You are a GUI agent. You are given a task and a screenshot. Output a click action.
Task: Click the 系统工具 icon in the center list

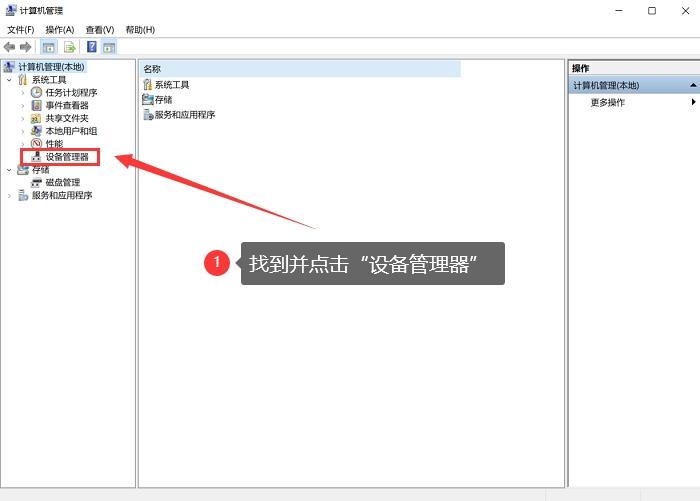148,85
